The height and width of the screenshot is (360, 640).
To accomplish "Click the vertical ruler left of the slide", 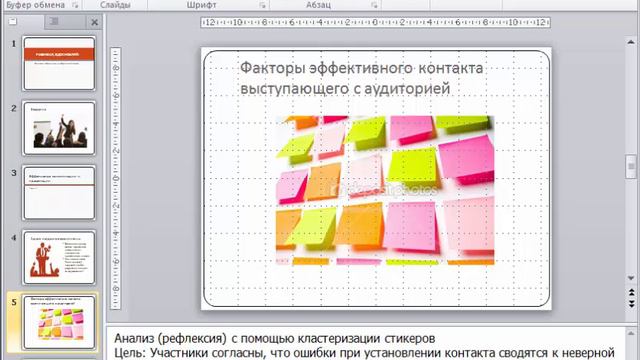I will pyautogui.click(x=116, y=178).
